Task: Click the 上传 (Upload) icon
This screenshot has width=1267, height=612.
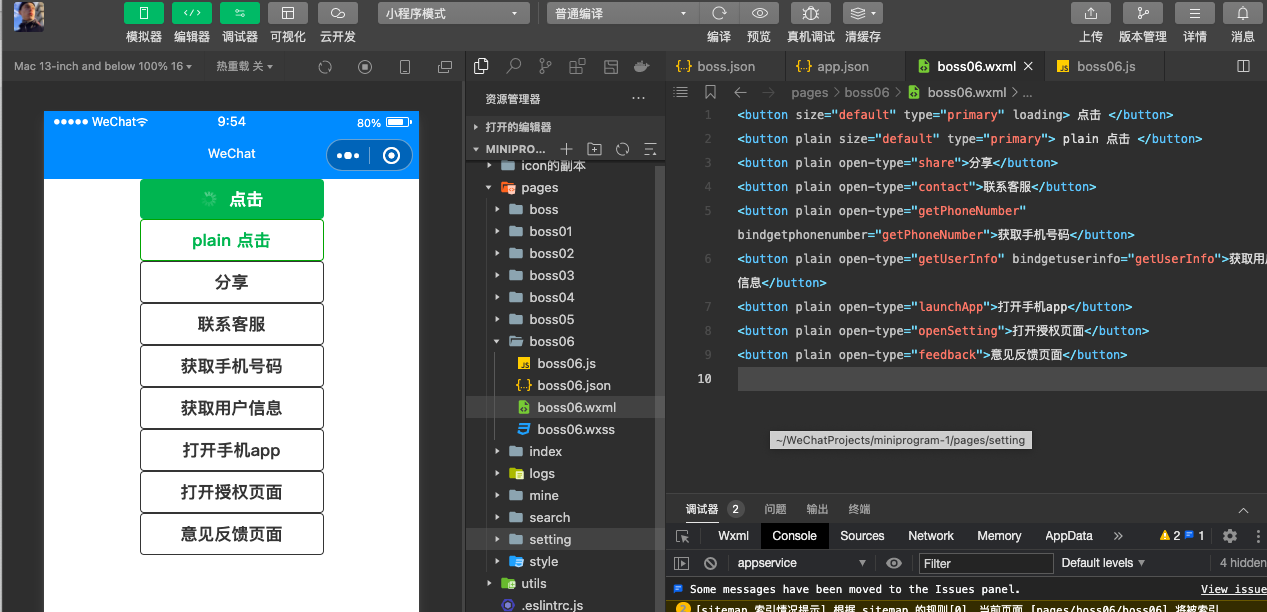Action: point(1090,13)
